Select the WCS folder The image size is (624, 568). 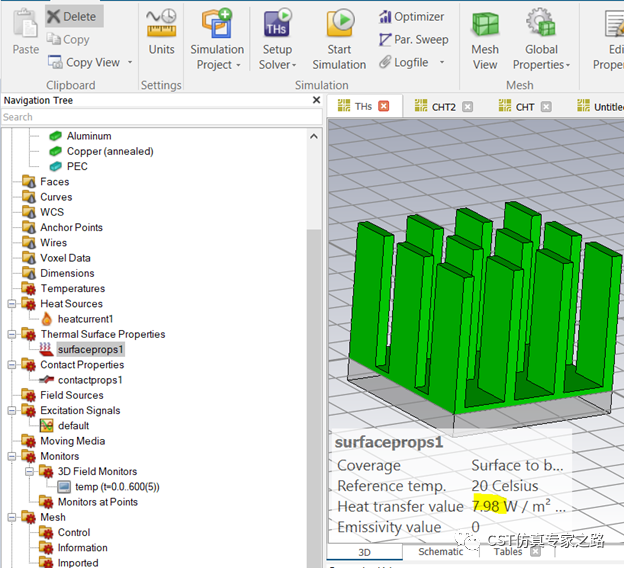43,212
